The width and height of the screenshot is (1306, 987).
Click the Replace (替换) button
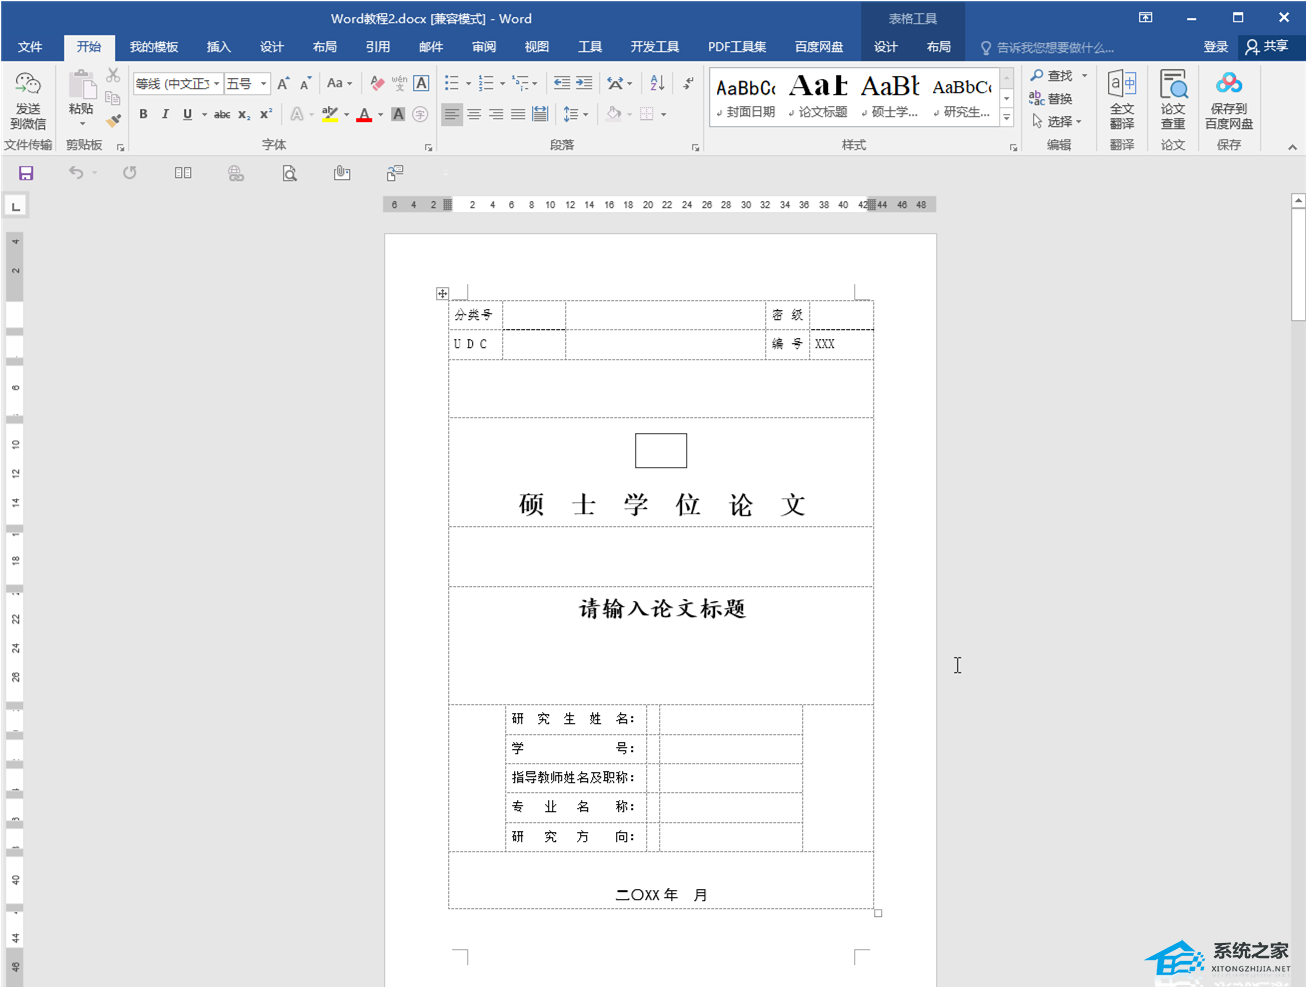coord(1051,98)
